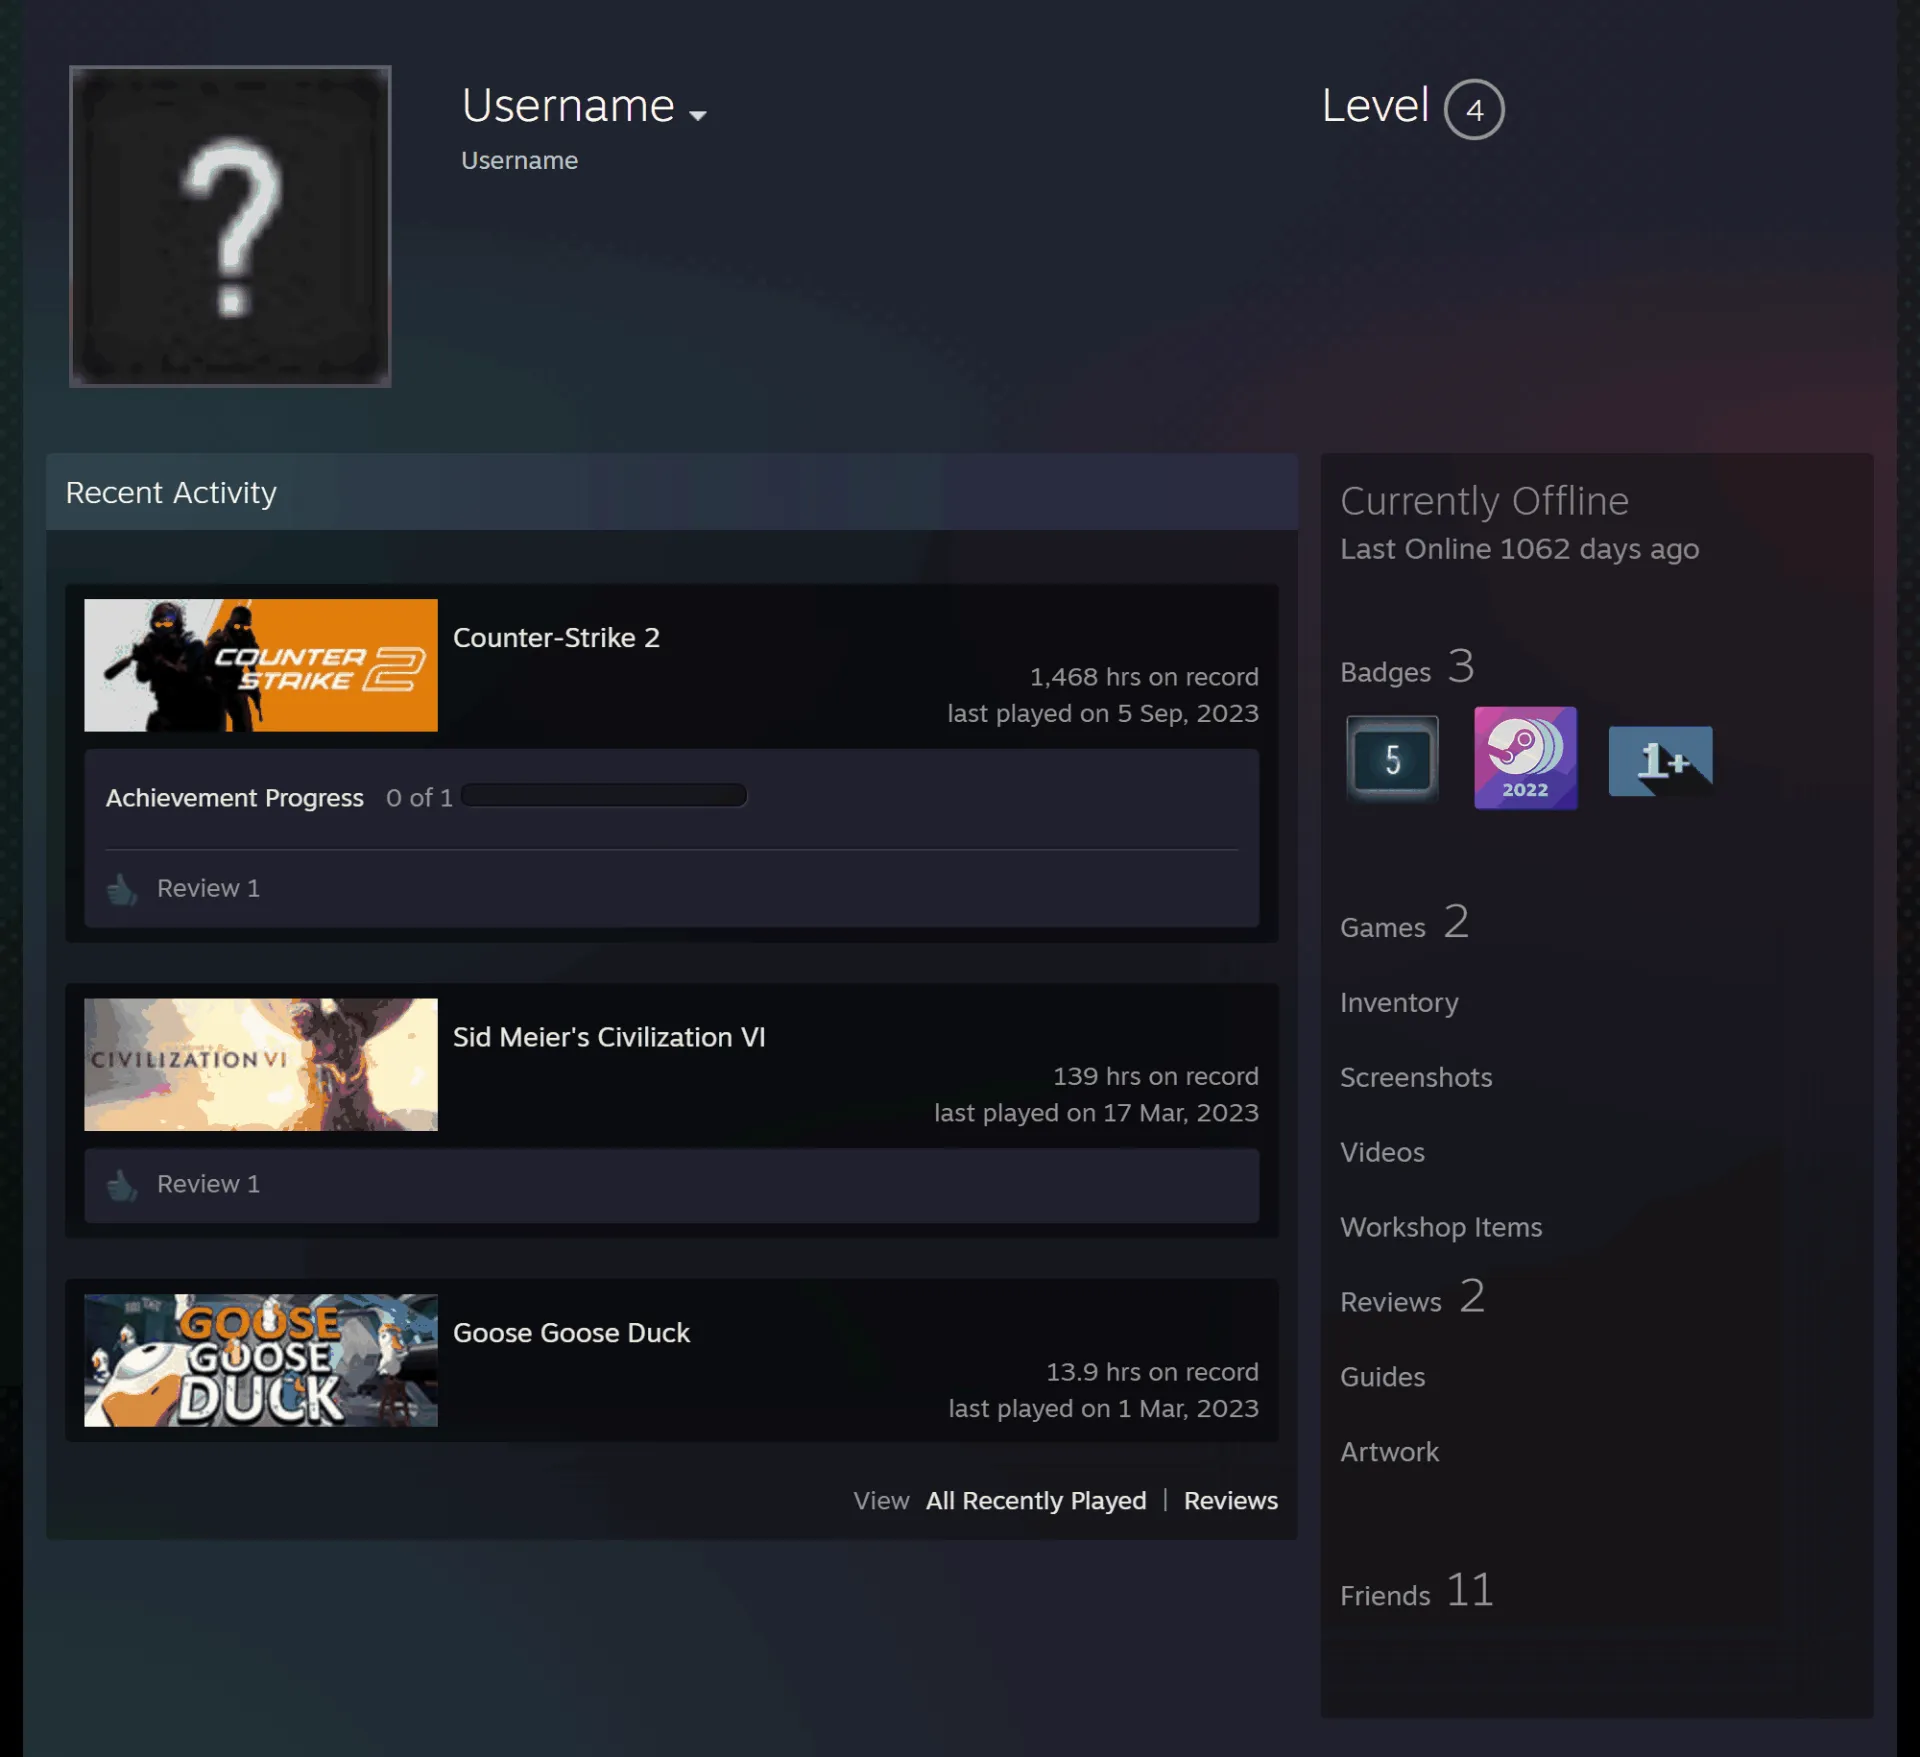Open the Civilization VI game thumbnail

pyautogui.click(x=261, y=1065)
